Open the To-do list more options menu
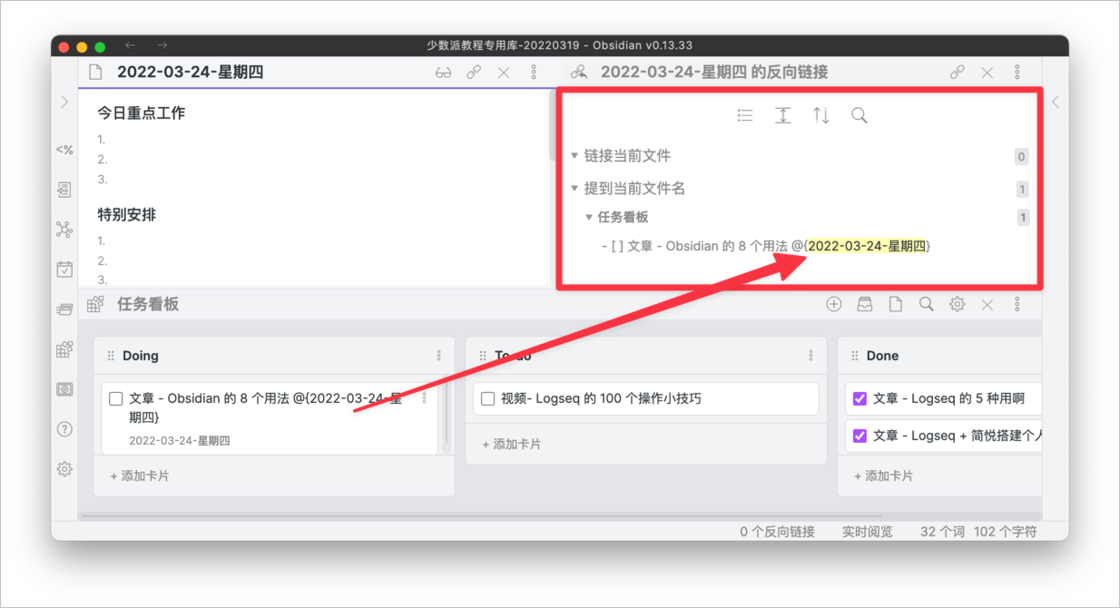 [x=810, y=356]
